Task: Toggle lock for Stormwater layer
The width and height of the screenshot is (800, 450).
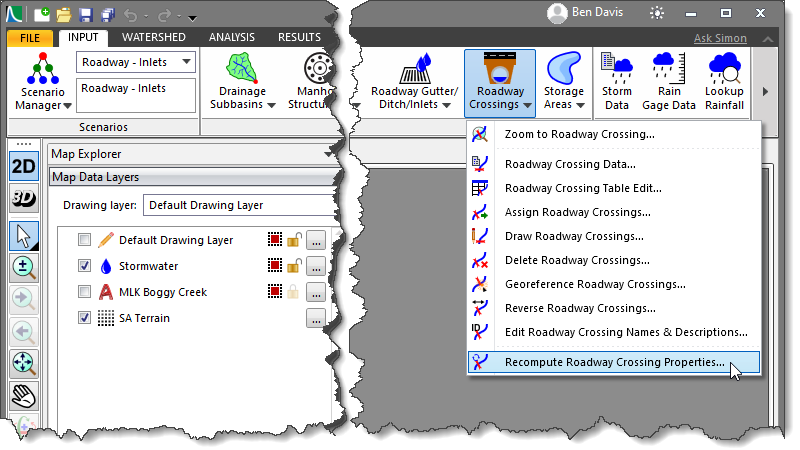Action: point(294,265)
